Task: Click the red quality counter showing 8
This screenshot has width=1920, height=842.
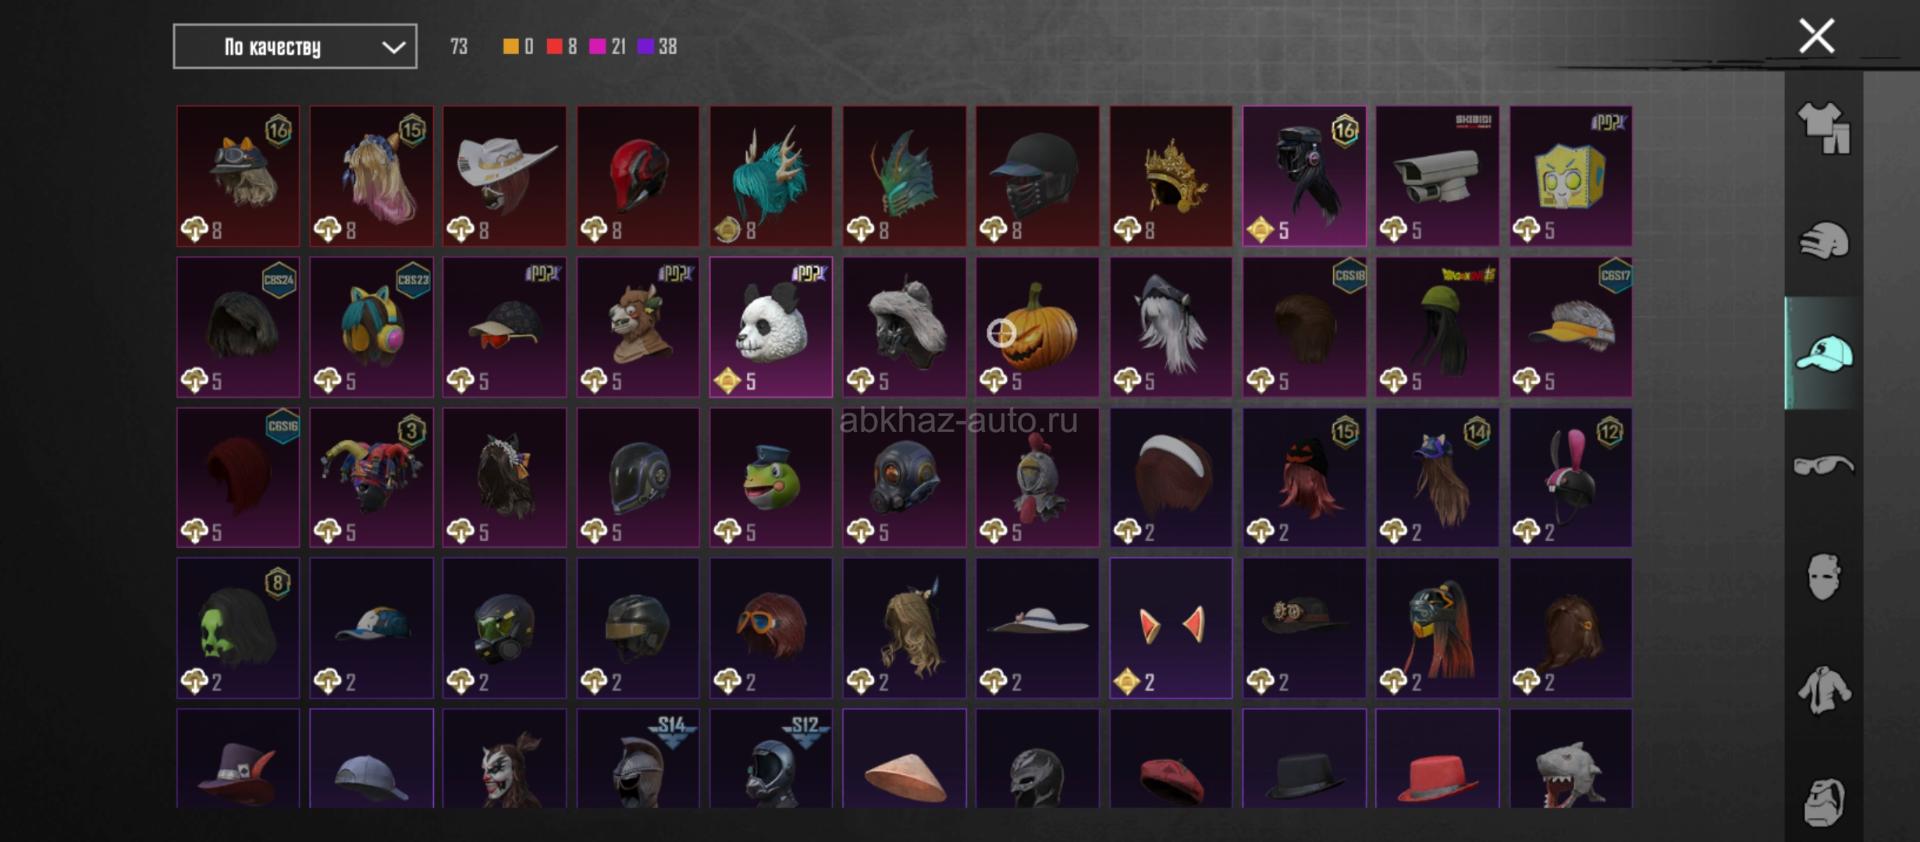Action: coord(562,46)
